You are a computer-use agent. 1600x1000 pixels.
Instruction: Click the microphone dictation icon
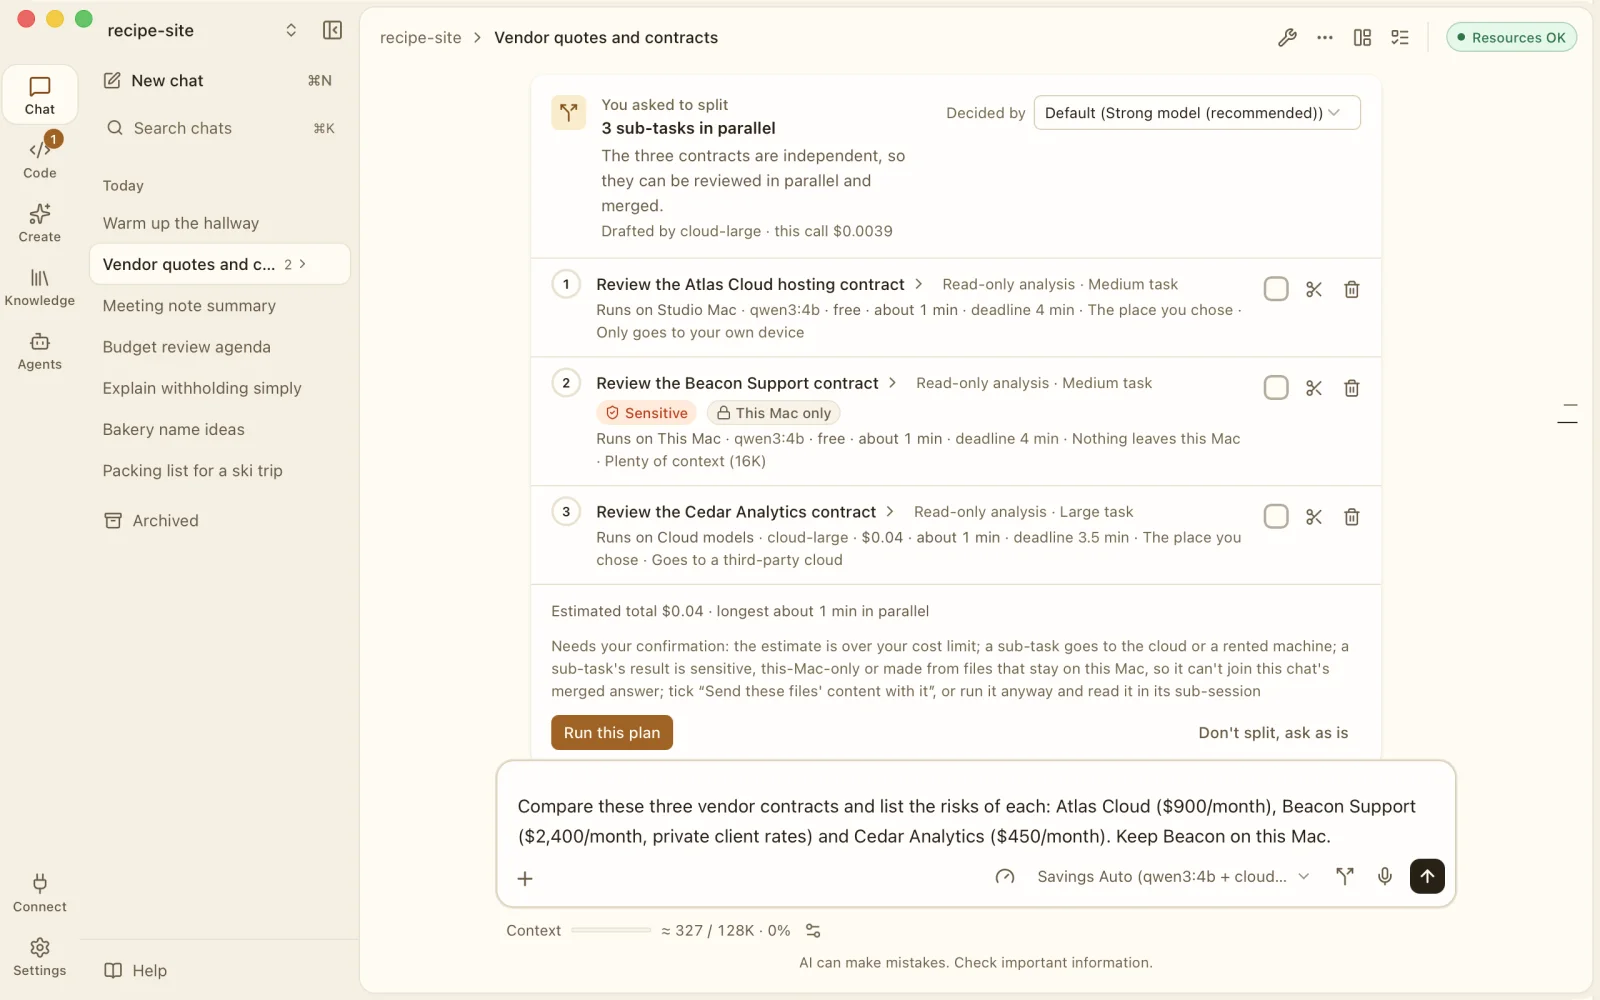pos(1385,877)
